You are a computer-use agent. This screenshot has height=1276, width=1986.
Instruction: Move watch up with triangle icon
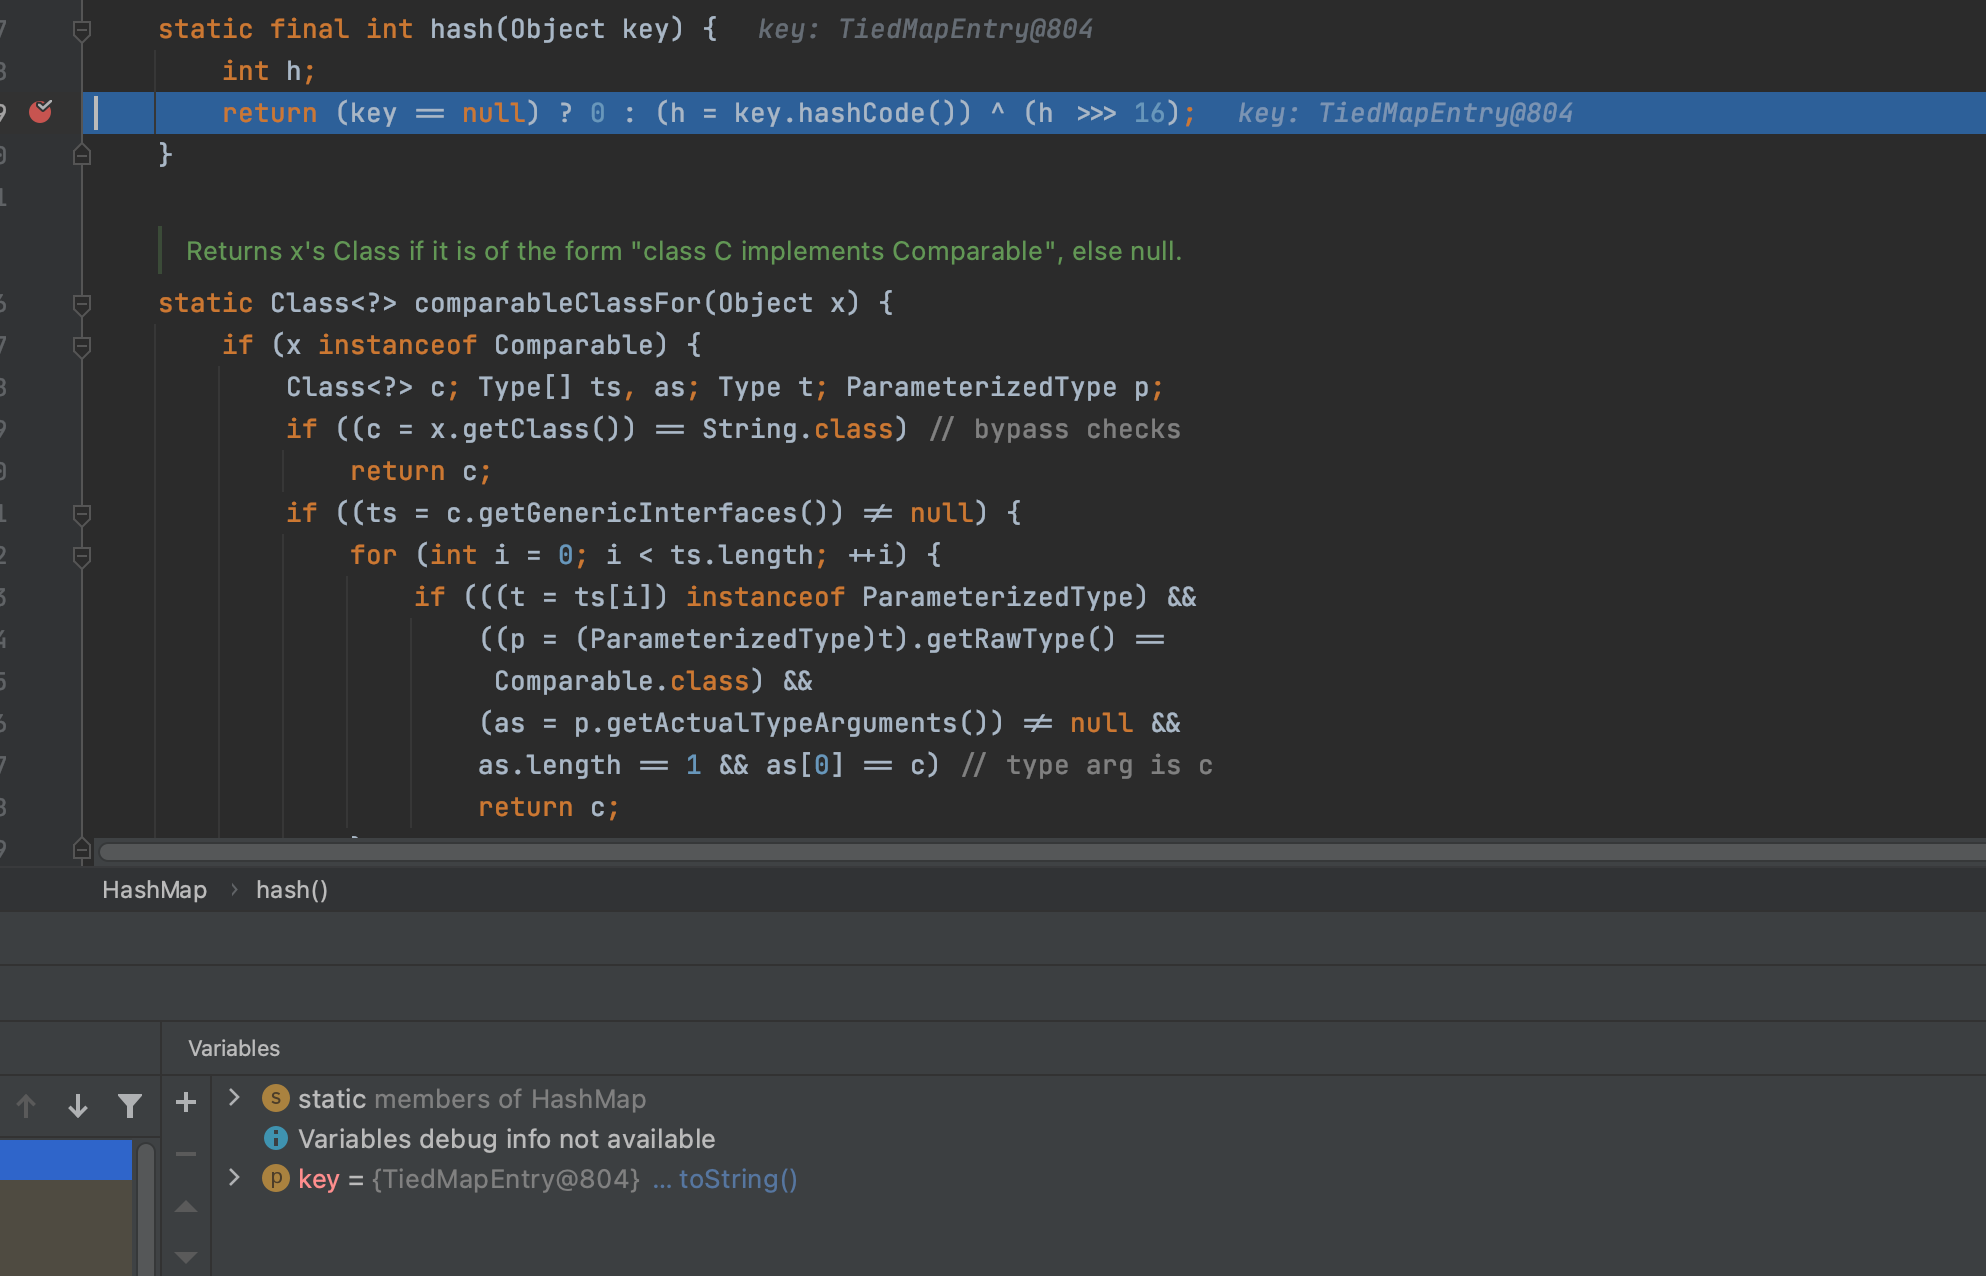point(186,1207)
